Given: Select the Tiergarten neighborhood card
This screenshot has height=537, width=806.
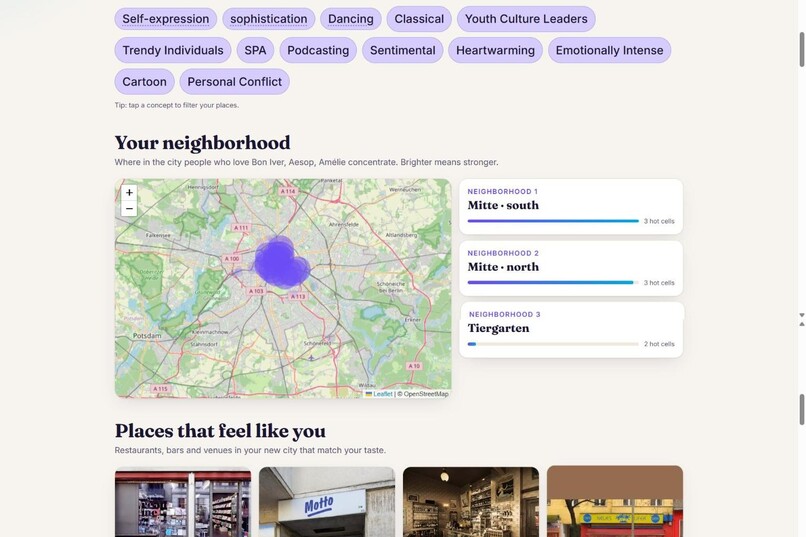Looking at the screenshot, I should (x=571, y=330).
